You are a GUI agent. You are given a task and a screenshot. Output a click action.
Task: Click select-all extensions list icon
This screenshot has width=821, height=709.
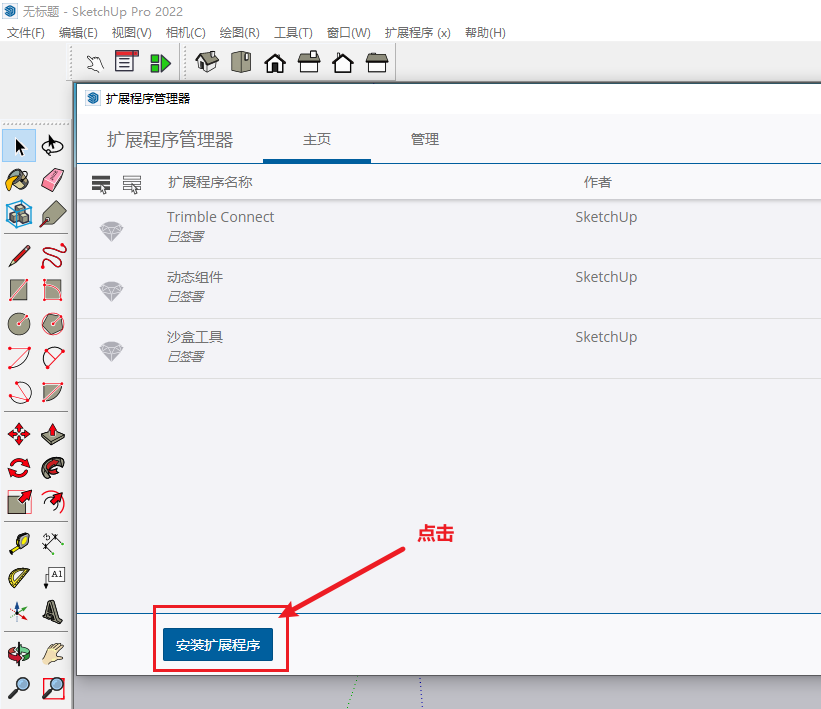click(x=101, y=183)
